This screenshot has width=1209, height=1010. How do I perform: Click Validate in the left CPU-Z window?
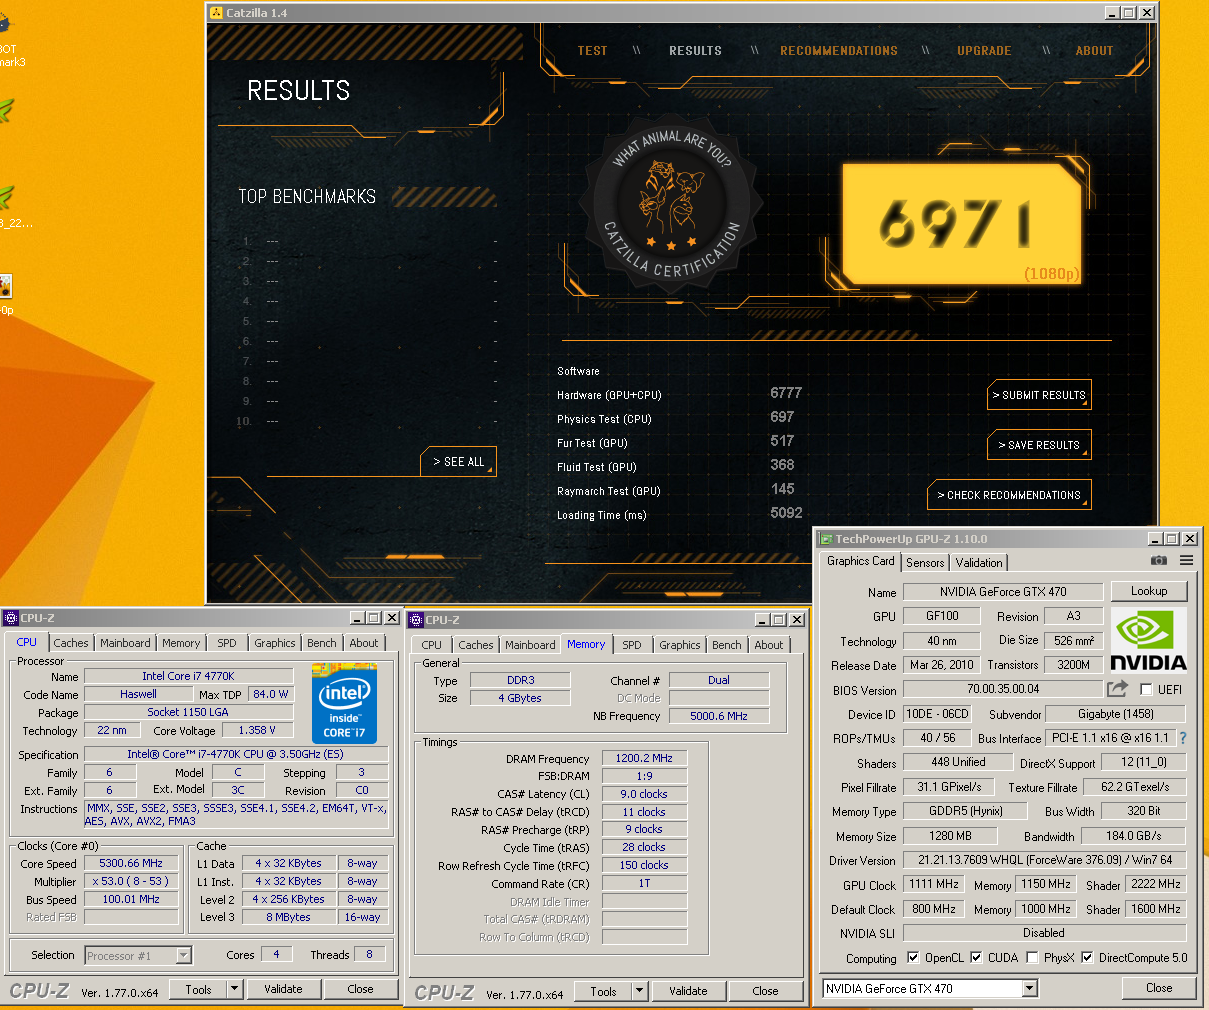(x=283, y=989)
